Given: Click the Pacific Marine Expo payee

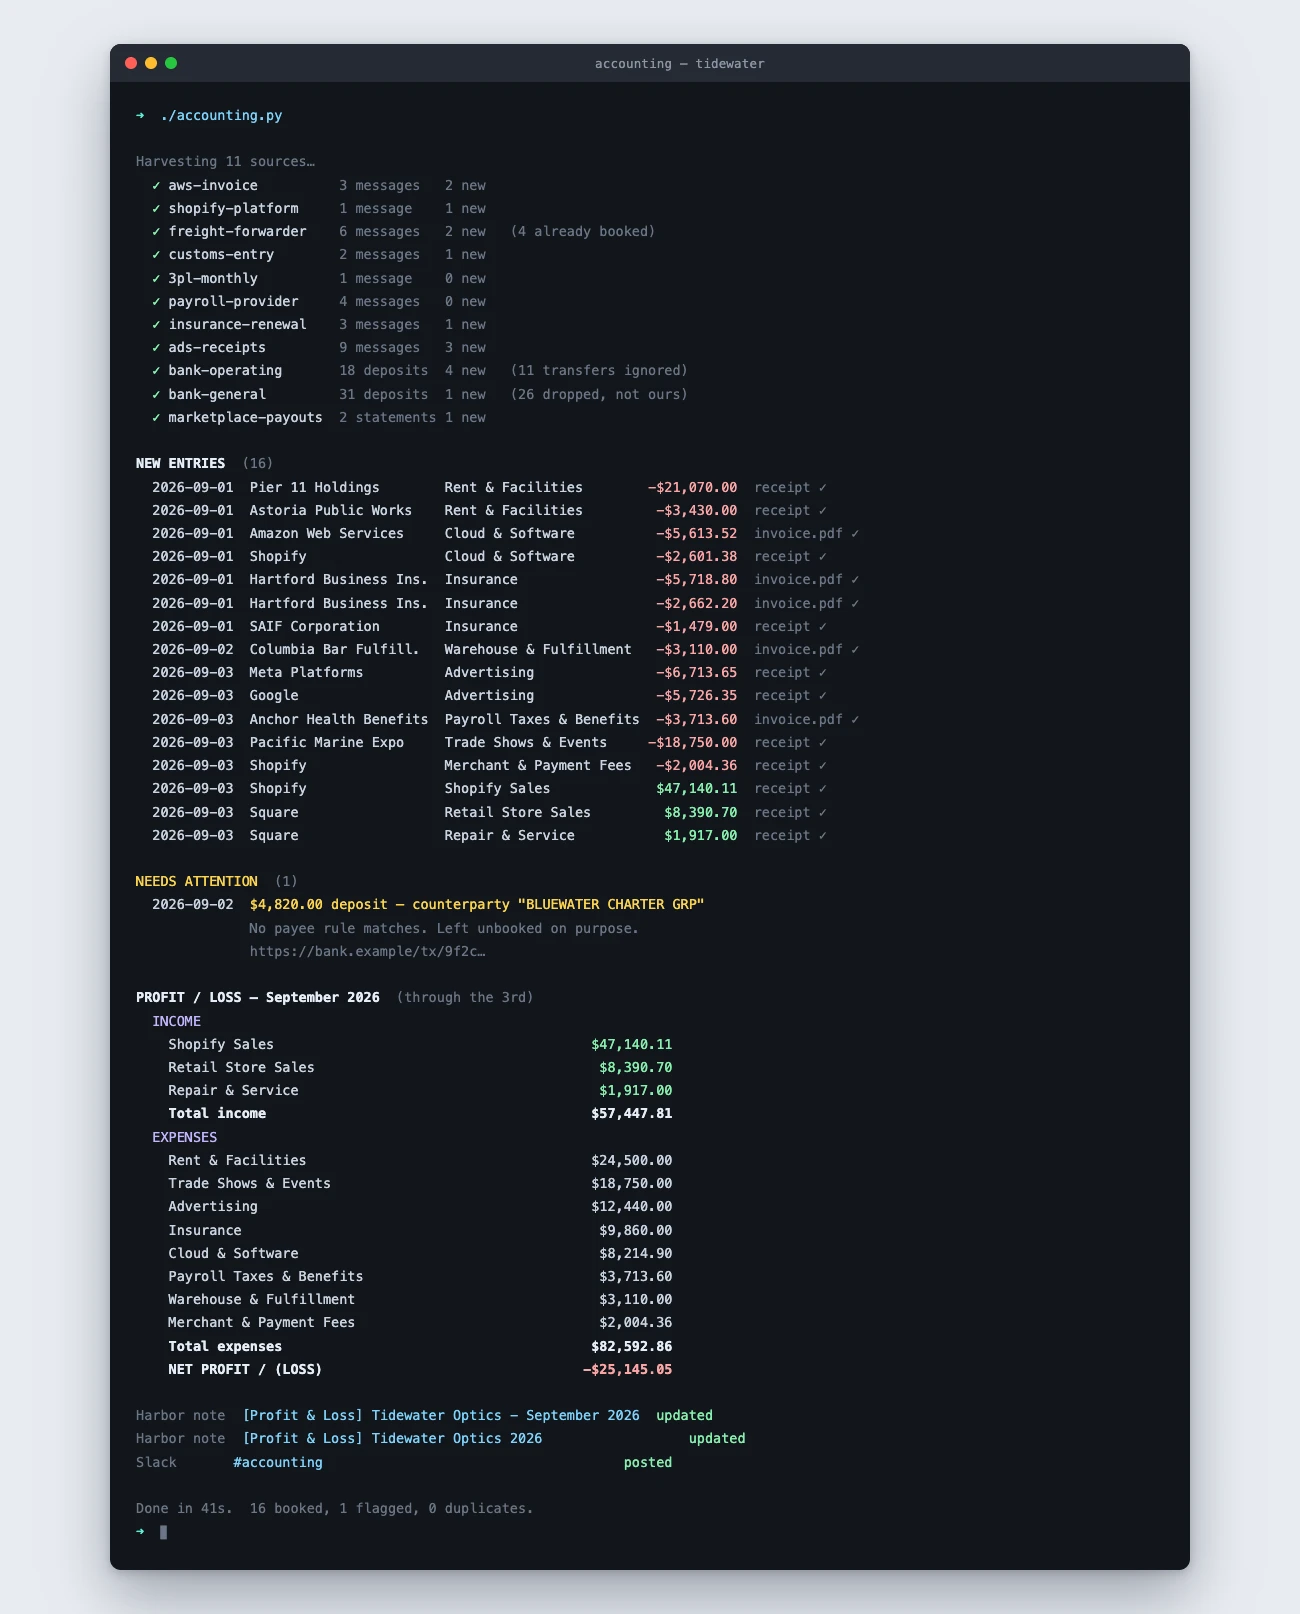Looking at the screenshot, I should [x=326, y=742].
